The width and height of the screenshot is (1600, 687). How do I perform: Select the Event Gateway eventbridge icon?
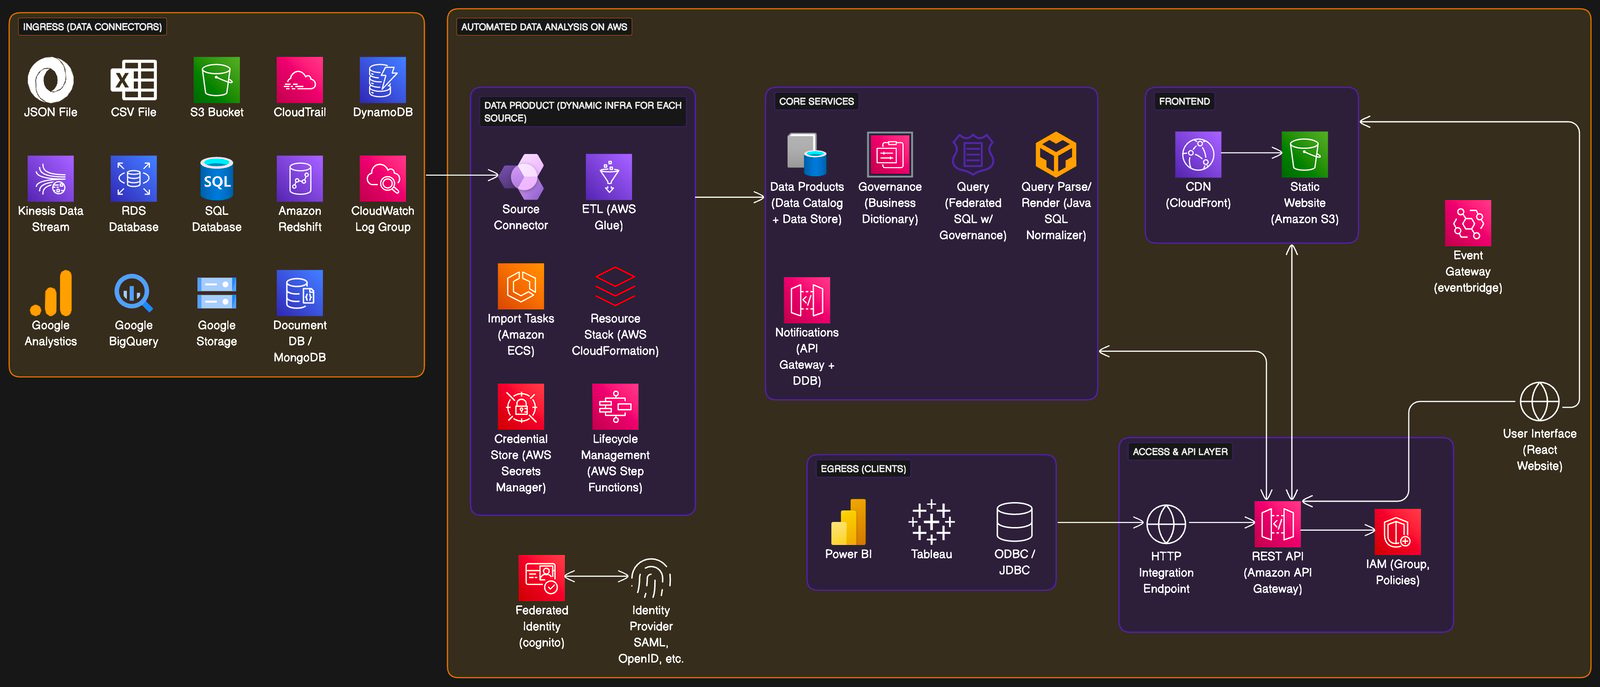(x=1467, y=224)
